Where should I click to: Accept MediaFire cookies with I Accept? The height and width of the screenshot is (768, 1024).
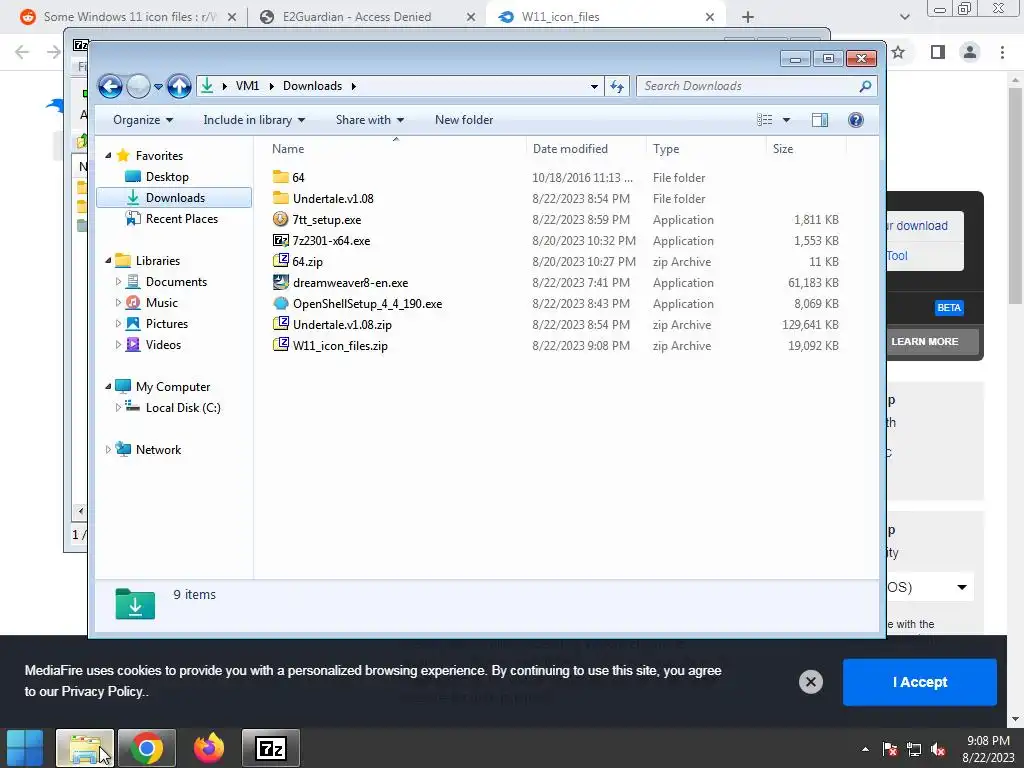pyautogui.click(x=920, y=682)
